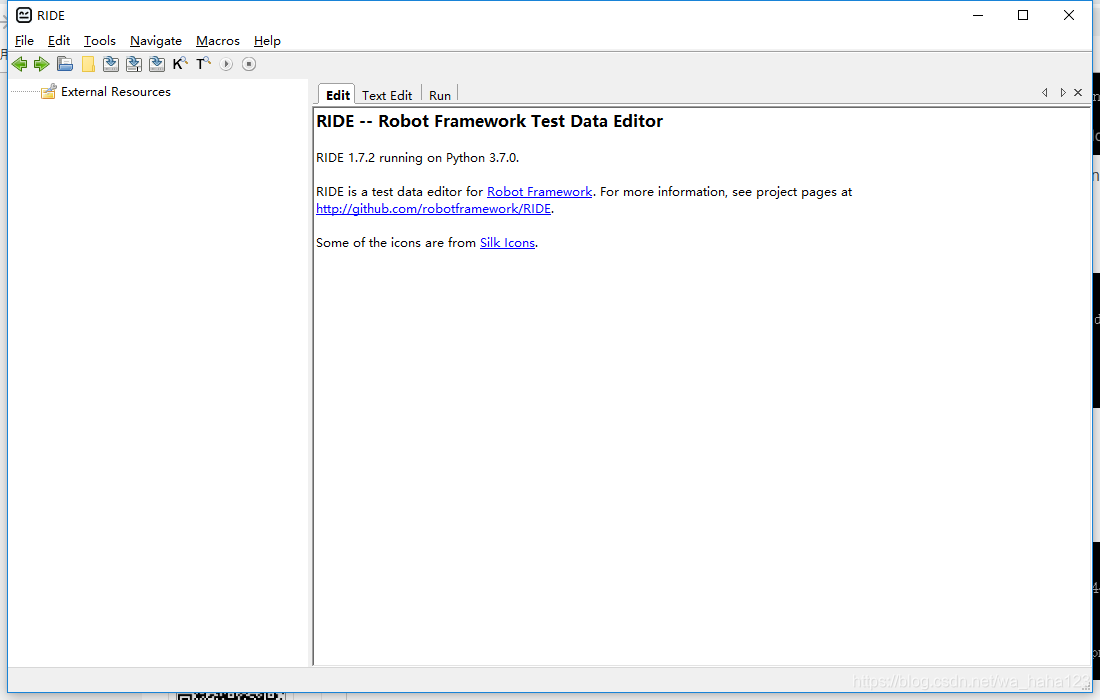The image size is (1100, 700).
Task: Open the github.com/robotframework/RIDE link
Action: click(434, 208)
